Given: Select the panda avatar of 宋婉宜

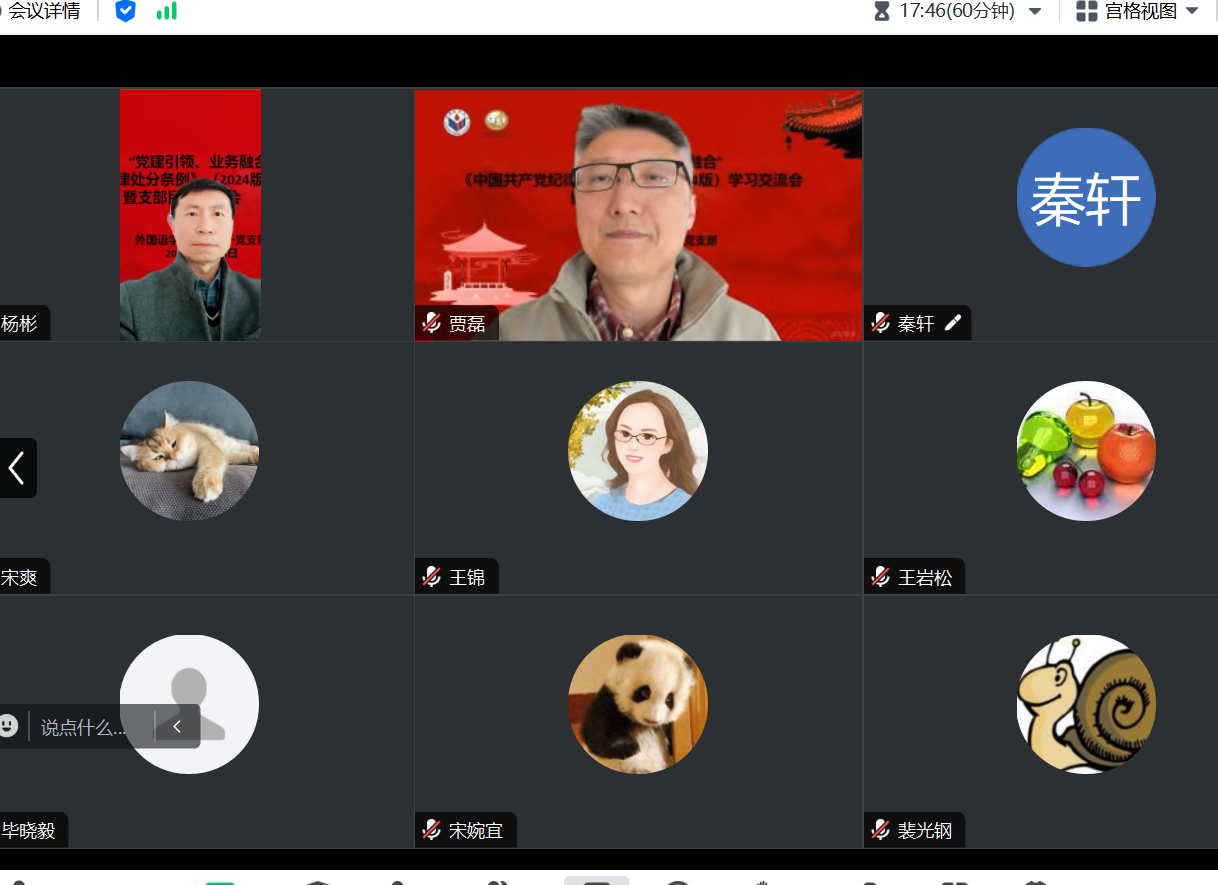Looking at the screenshot, I should tap(638, 704).
